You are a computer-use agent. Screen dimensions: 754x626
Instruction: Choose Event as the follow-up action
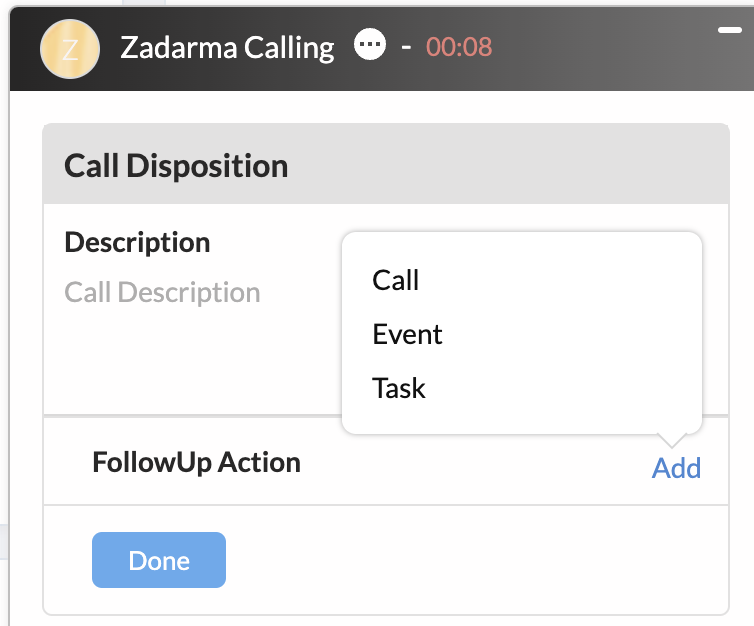(407, 334)
